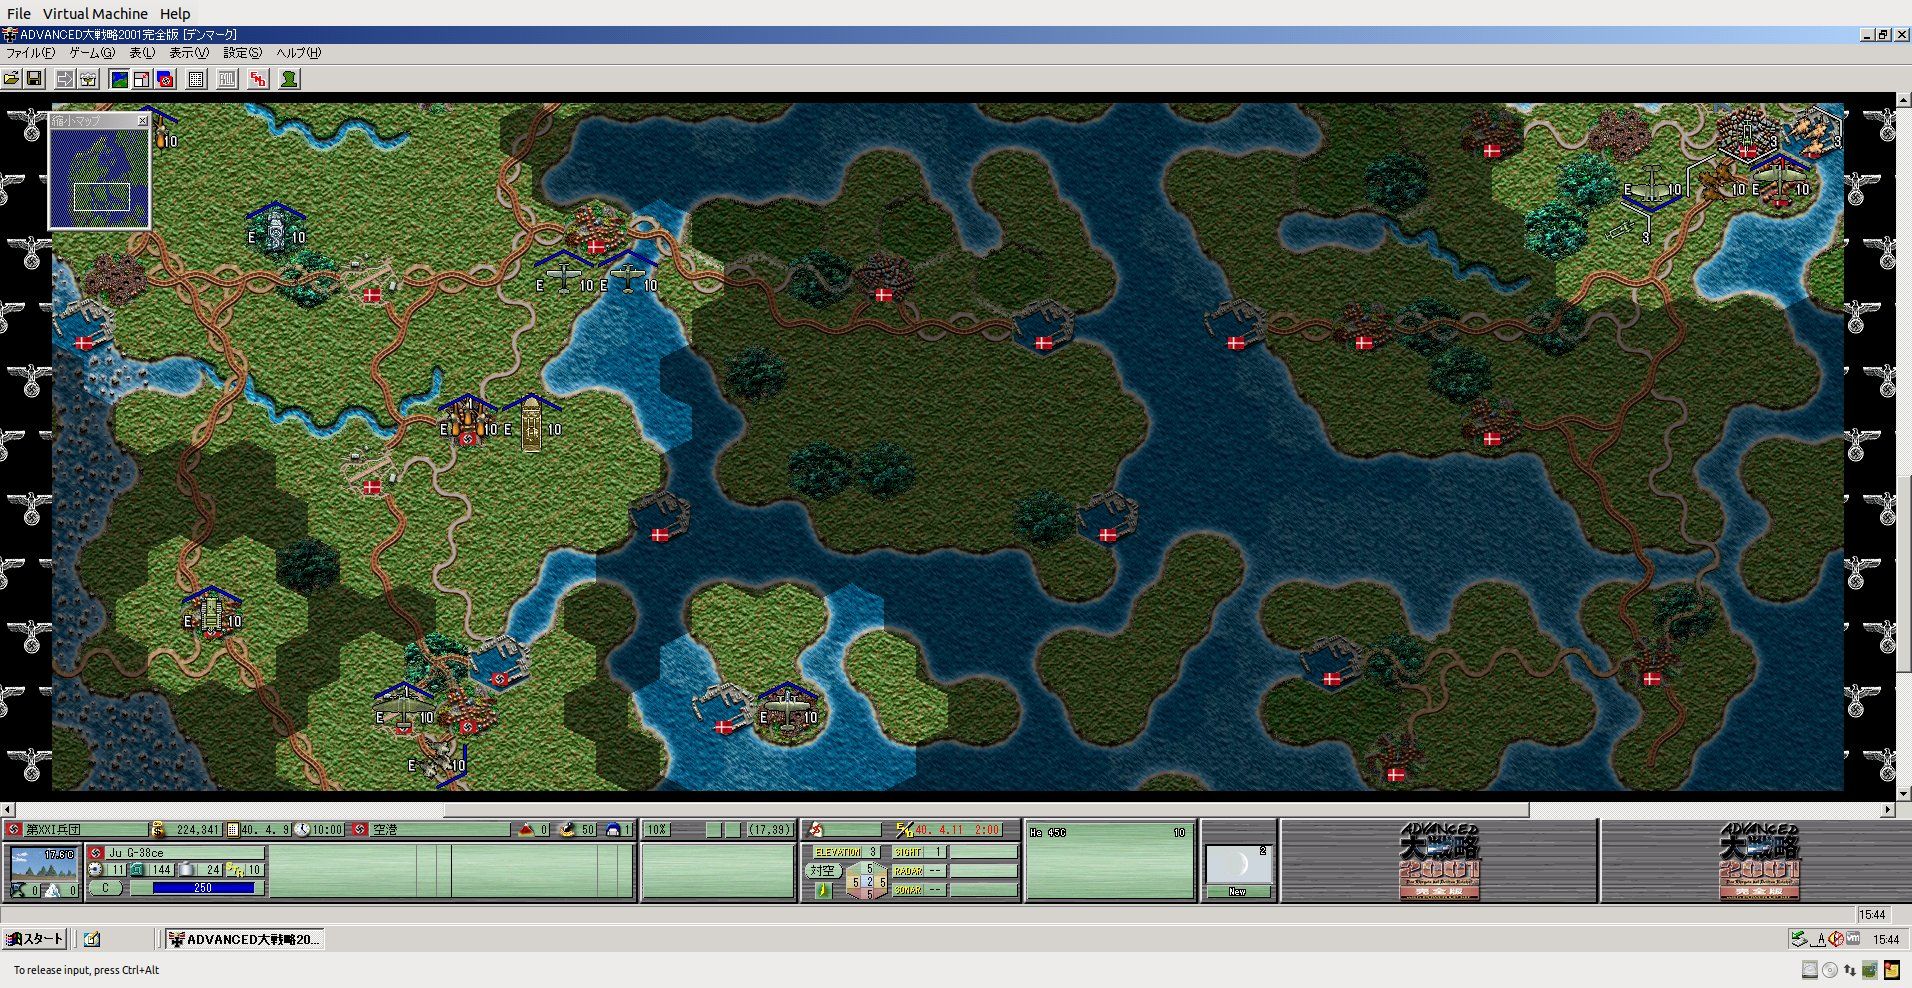Image resolution: width=1912 pixels, height=988 pixels.
Task: Click the green and blue terrain map toolbar icon
Action: [120, 79]
